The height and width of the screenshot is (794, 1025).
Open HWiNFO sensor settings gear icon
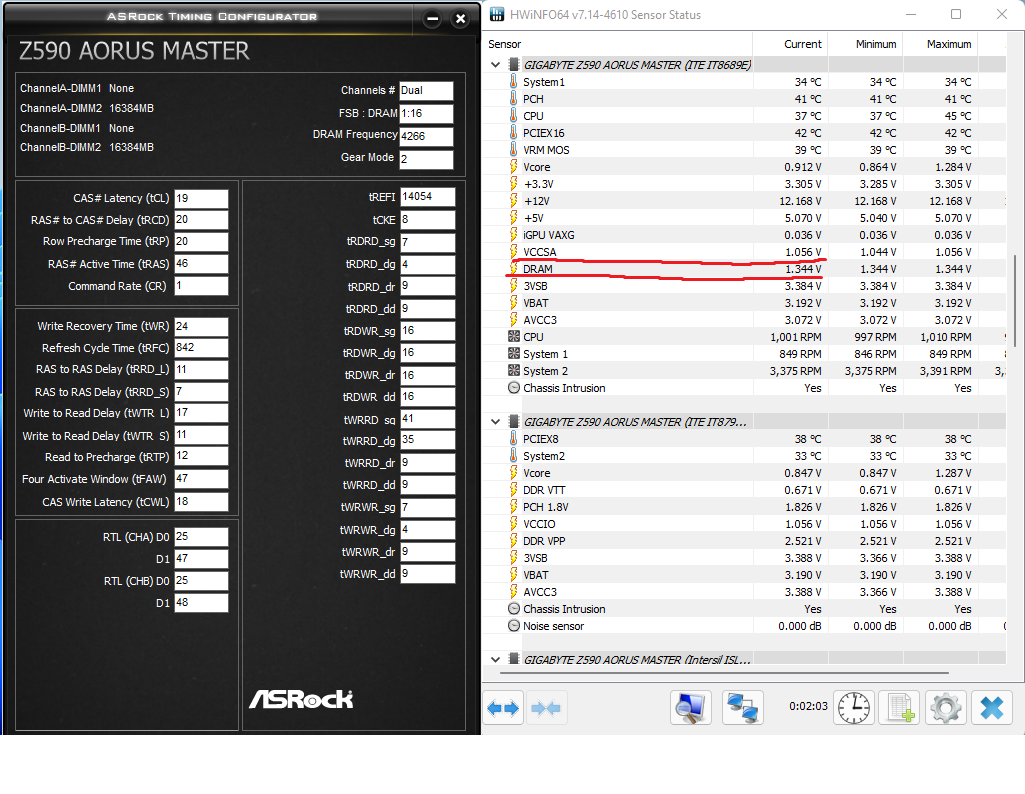[945, 708]
